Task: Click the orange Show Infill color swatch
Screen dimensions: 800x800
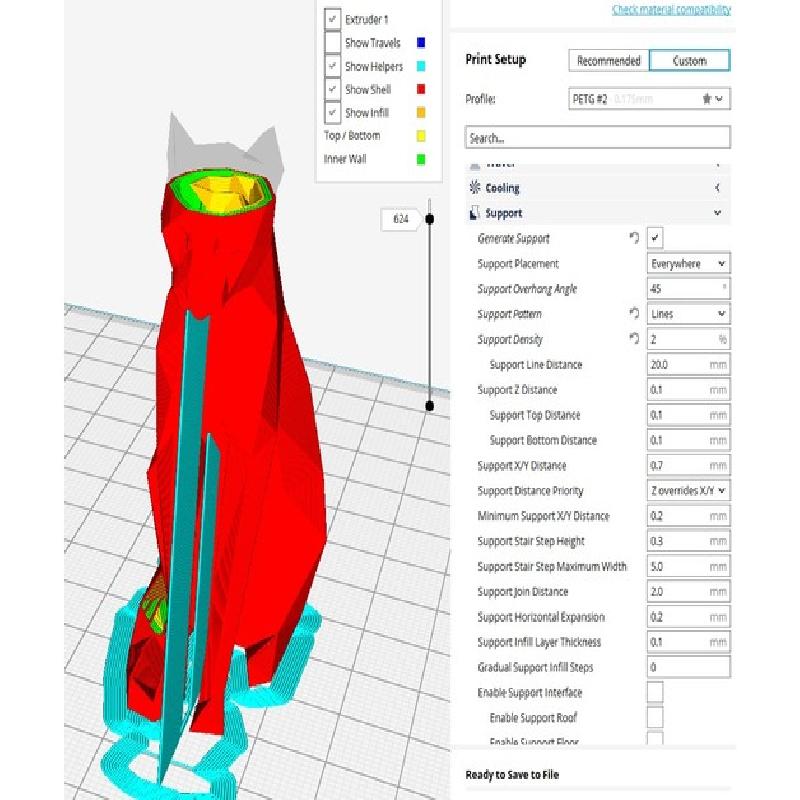Action: pos(421,112)
